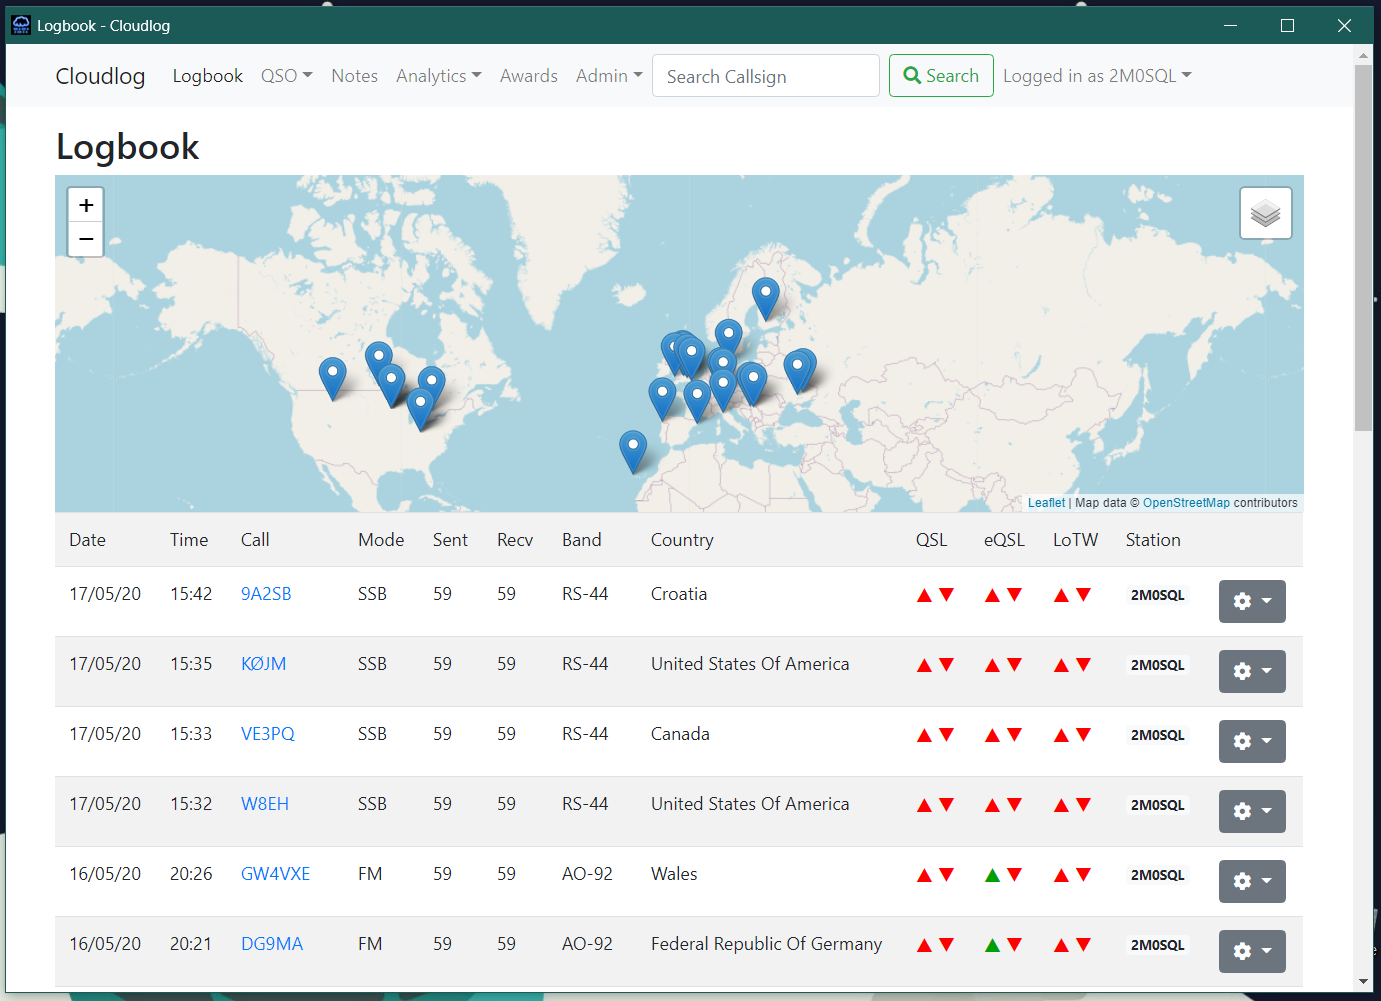
Task: Click QSL sent red arrow for 9A2SB
Action: click(924, 595)
